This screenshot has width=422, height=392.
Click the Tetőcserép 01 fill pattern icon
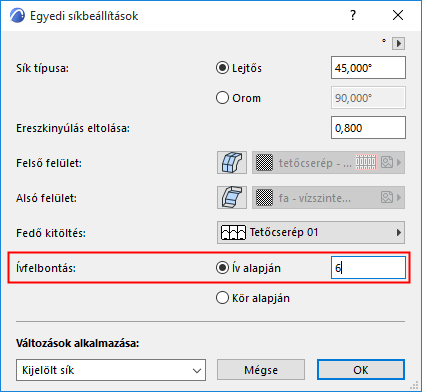tap(233, 232)
